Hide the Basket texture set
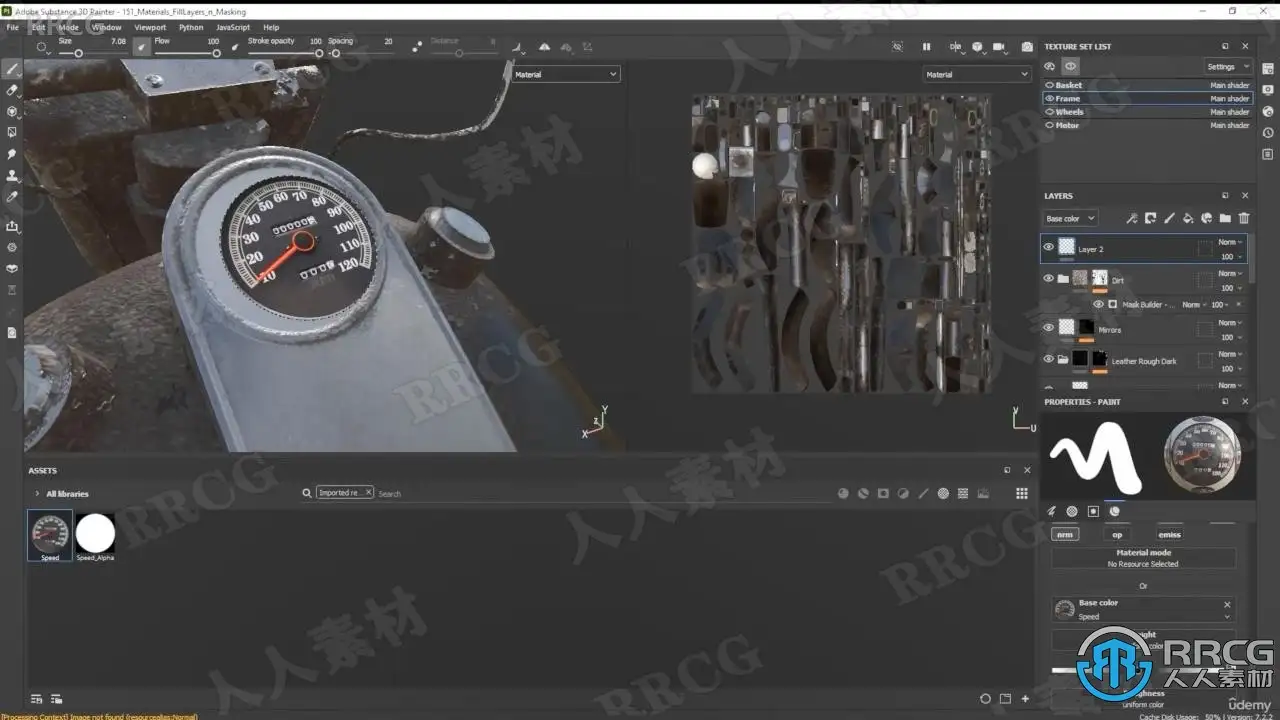Image resolution: width=1280 pixels, height=720 pixels. pos(1049,85)
